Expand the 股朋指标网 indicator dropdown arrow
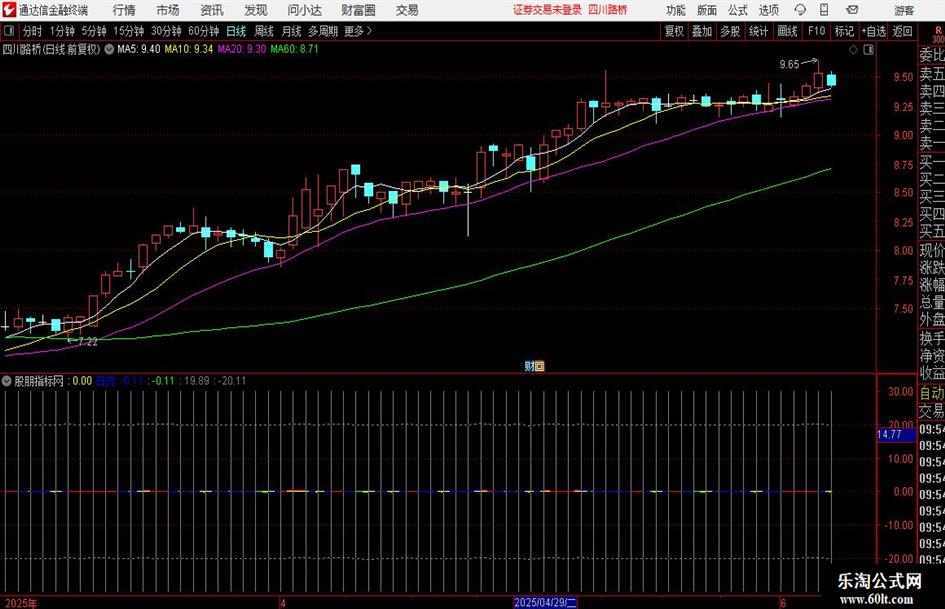 coord(7,381)
